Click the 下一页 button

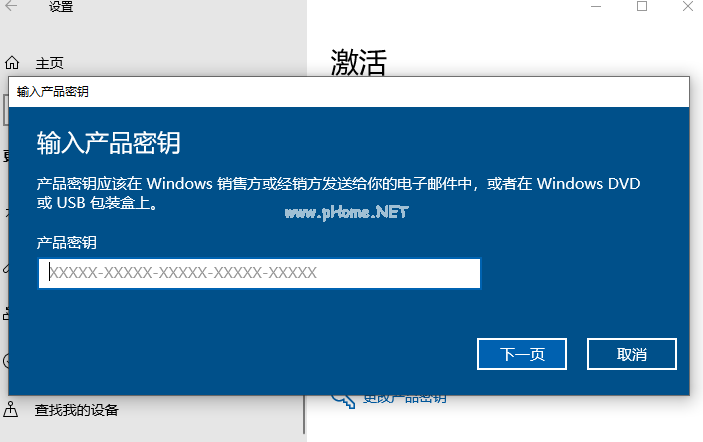tap(522, 354)
